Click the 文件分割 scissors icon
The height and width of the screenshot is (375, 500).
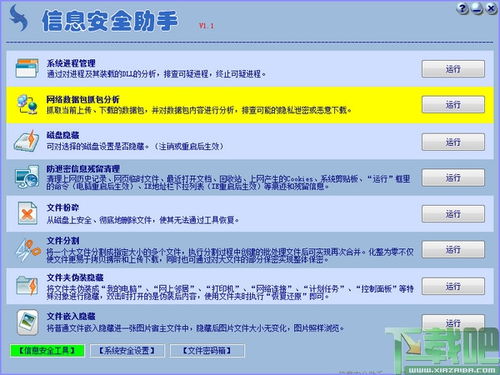(x=28, y=250)
